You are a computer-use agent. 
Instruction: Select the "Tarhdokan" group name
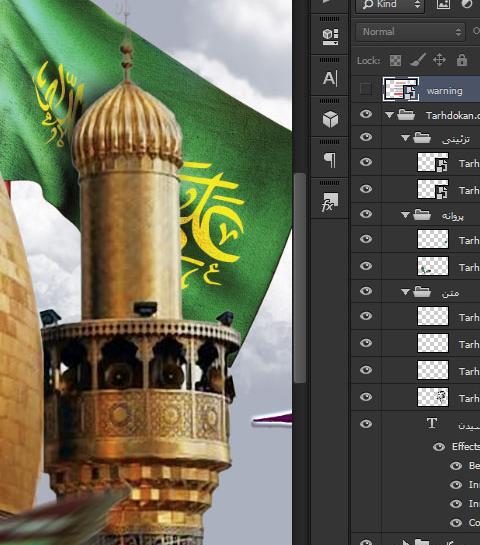point(453,115)
